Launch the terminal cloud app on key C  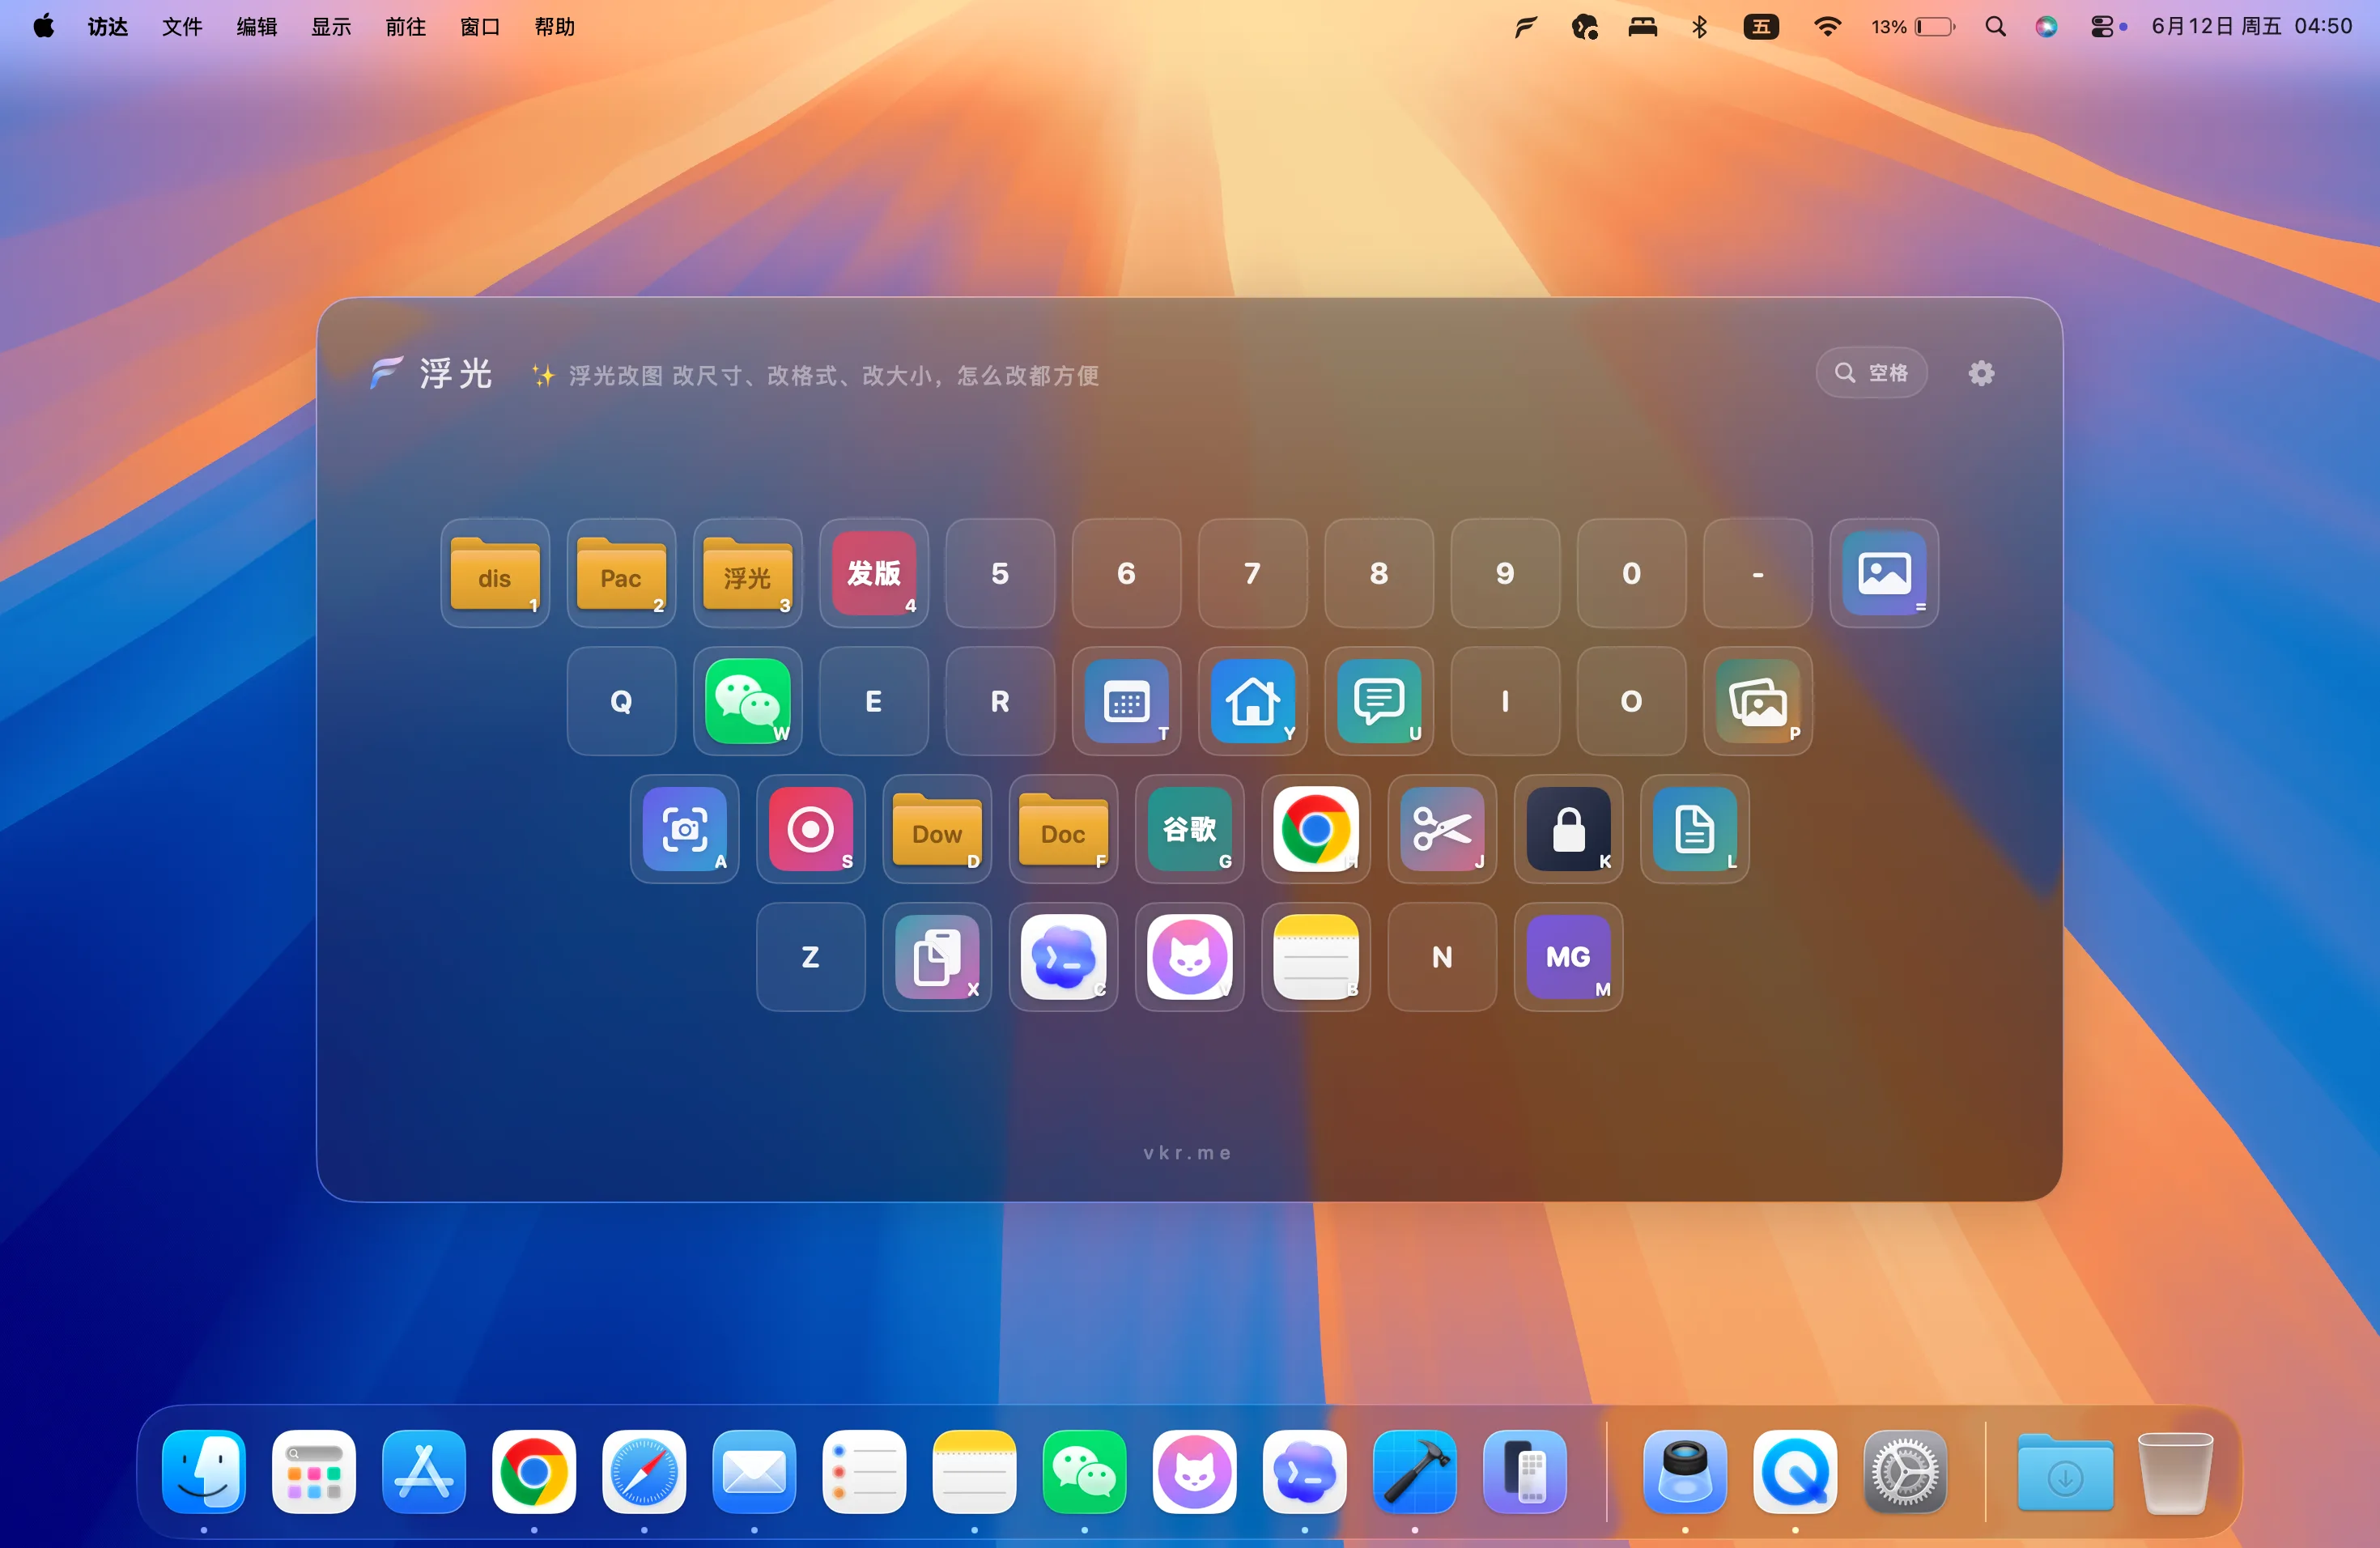[1063, 957]
